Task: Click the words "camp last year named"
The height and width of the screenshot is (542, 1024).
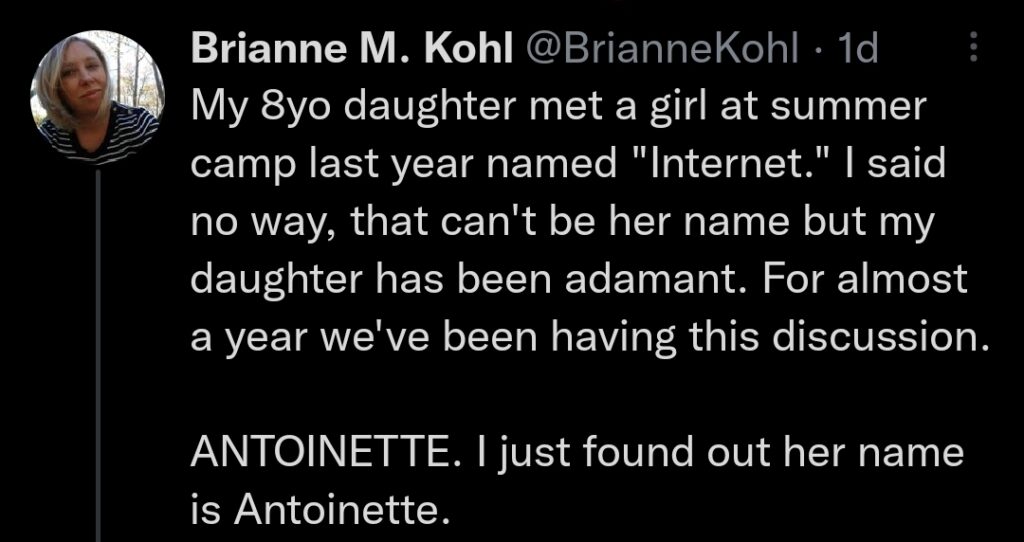Action: pos(403,165)
